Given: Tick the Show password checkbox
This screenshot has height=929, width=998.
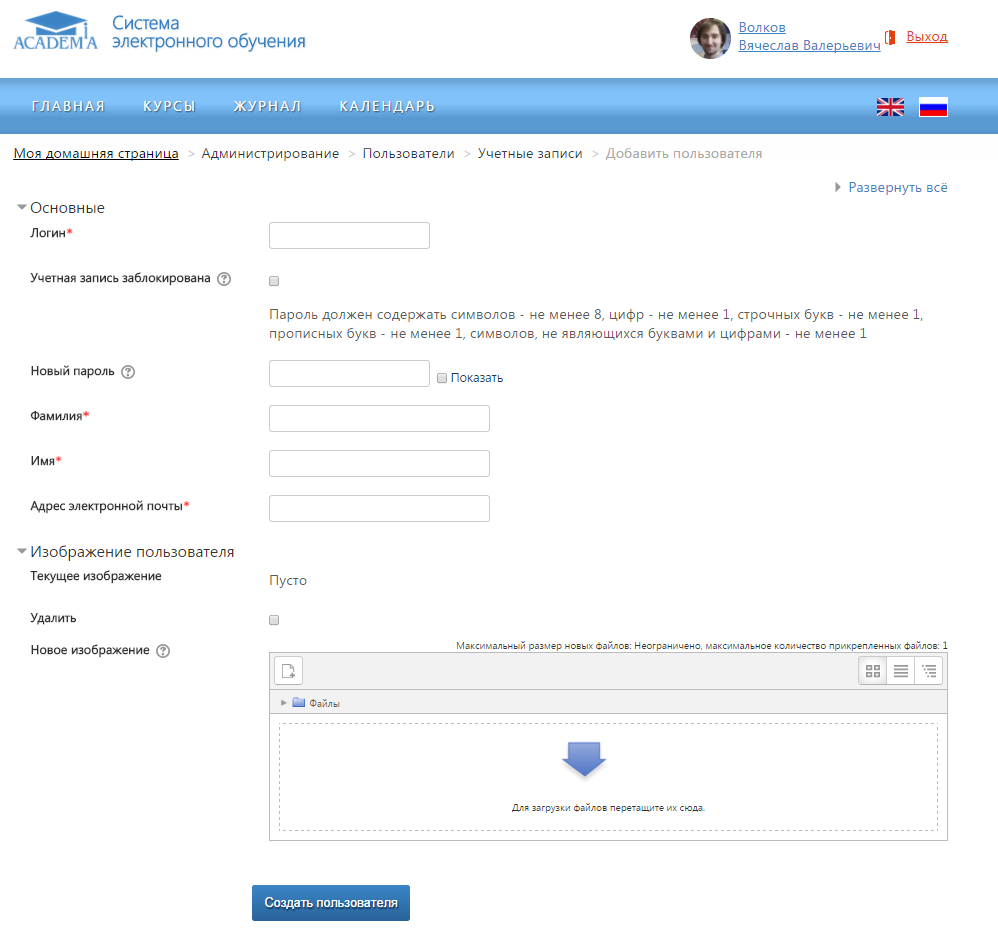Looking at the screenshot, I should pos(442,378).
